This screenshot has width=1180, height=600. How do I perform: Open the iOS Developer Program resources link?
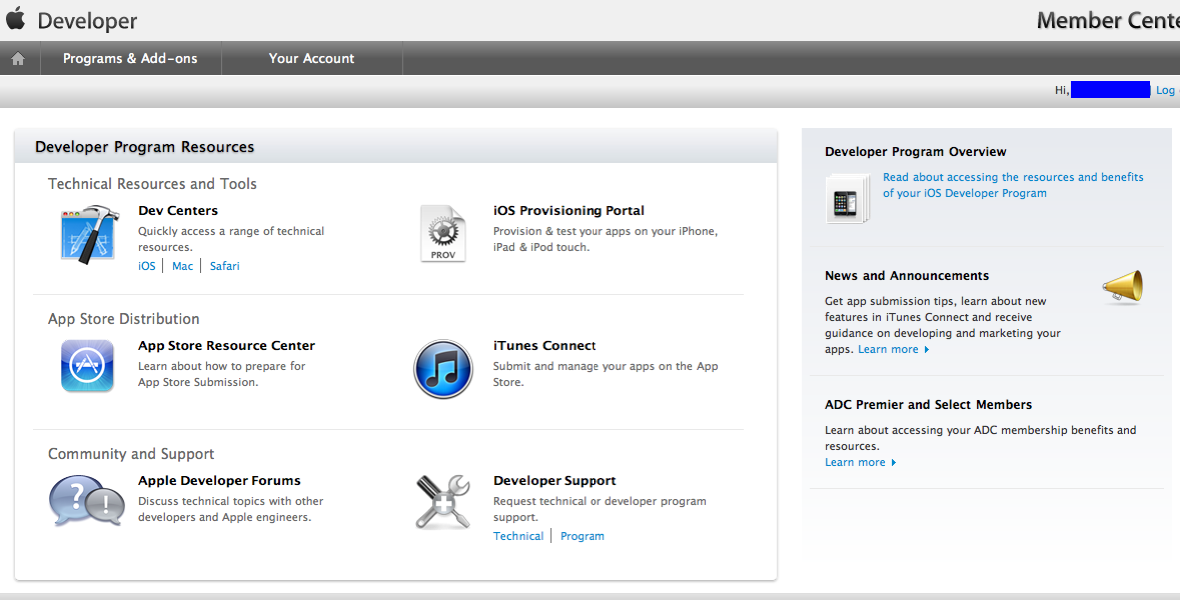click(x=1012, y=185)
